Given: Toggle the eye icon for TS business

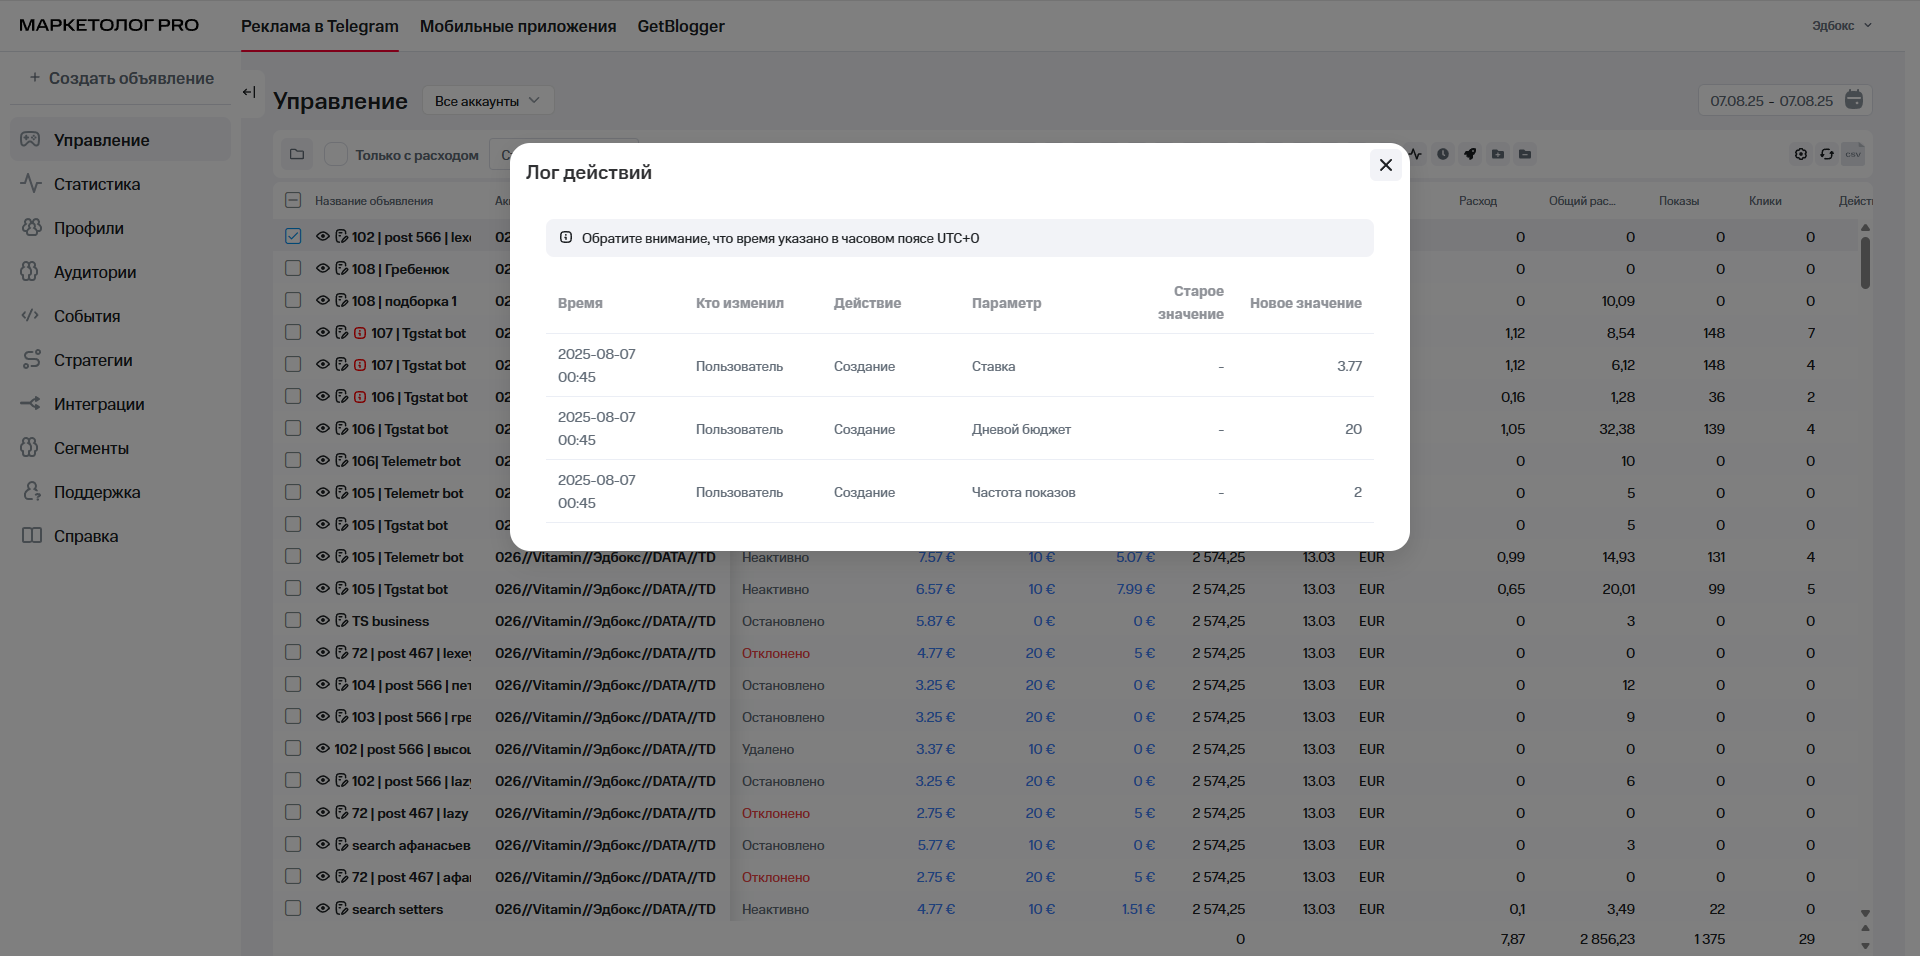Looking at the screenshot, I should [x=323, y=621].
